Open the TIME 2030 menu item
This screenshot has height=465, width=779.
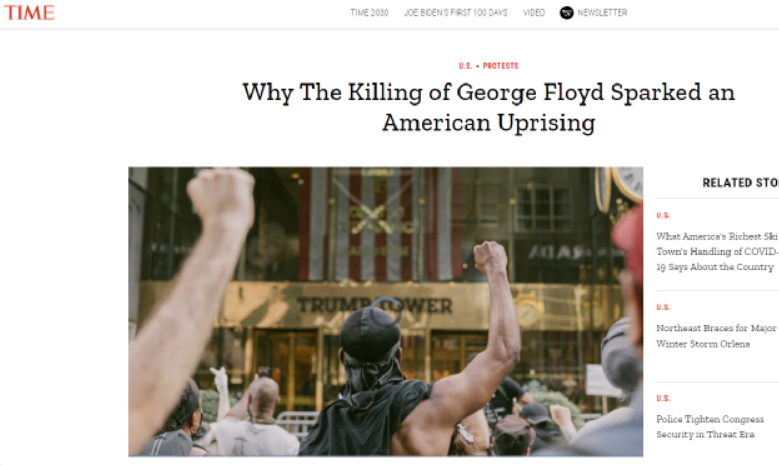[369, 12]
